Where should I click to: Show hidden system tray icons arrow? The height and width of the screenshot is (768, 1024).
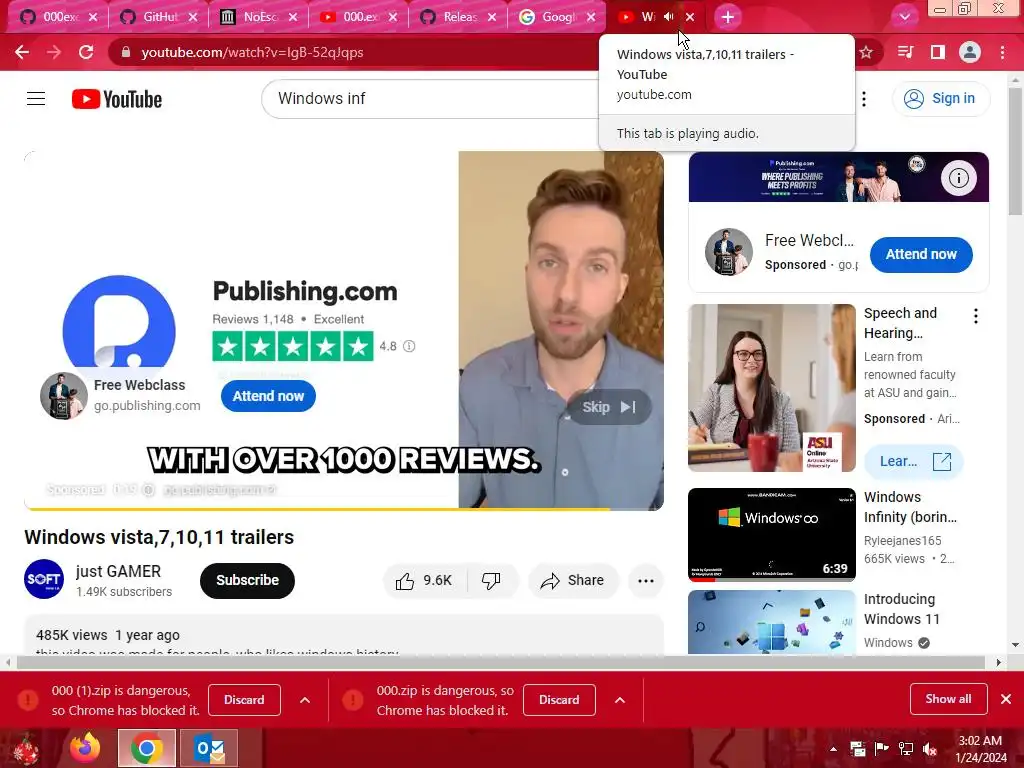(833, 749)
